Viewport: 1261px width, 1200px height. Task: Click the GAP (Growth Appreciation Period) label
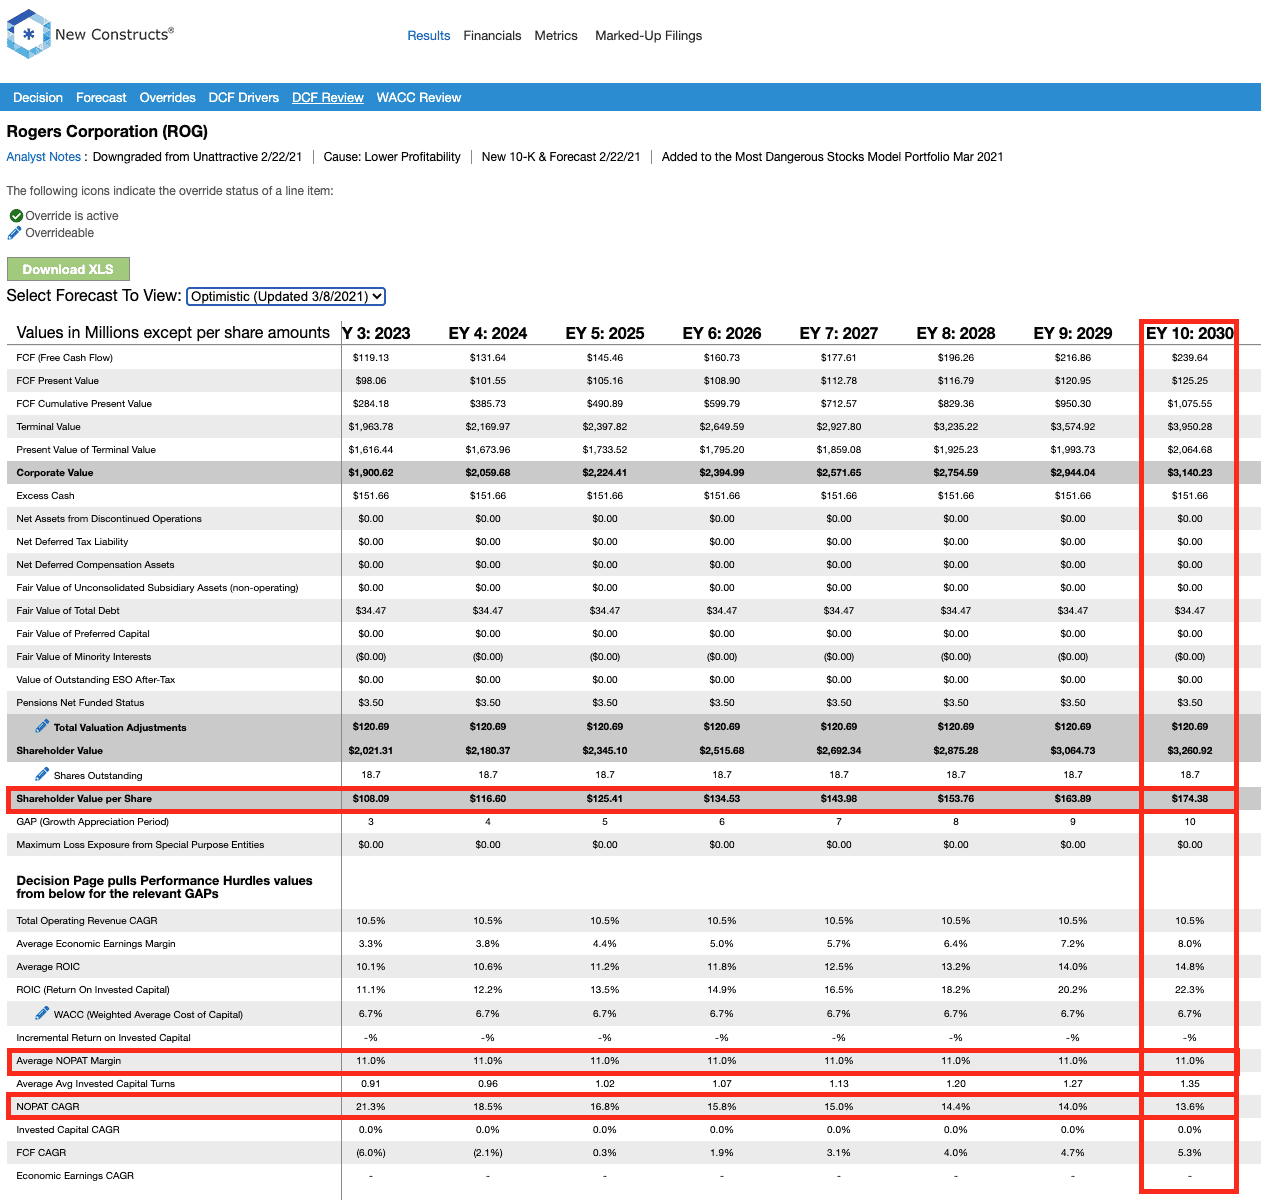[x=93, y=822]
